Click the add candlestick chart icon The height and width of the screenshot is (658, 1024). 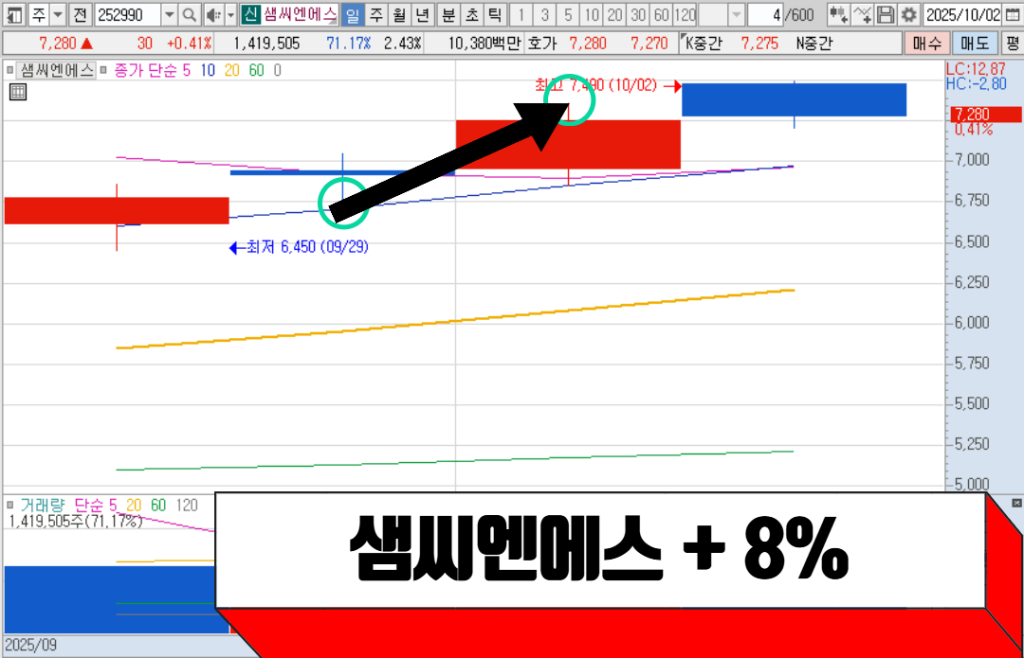coord(839,15)
